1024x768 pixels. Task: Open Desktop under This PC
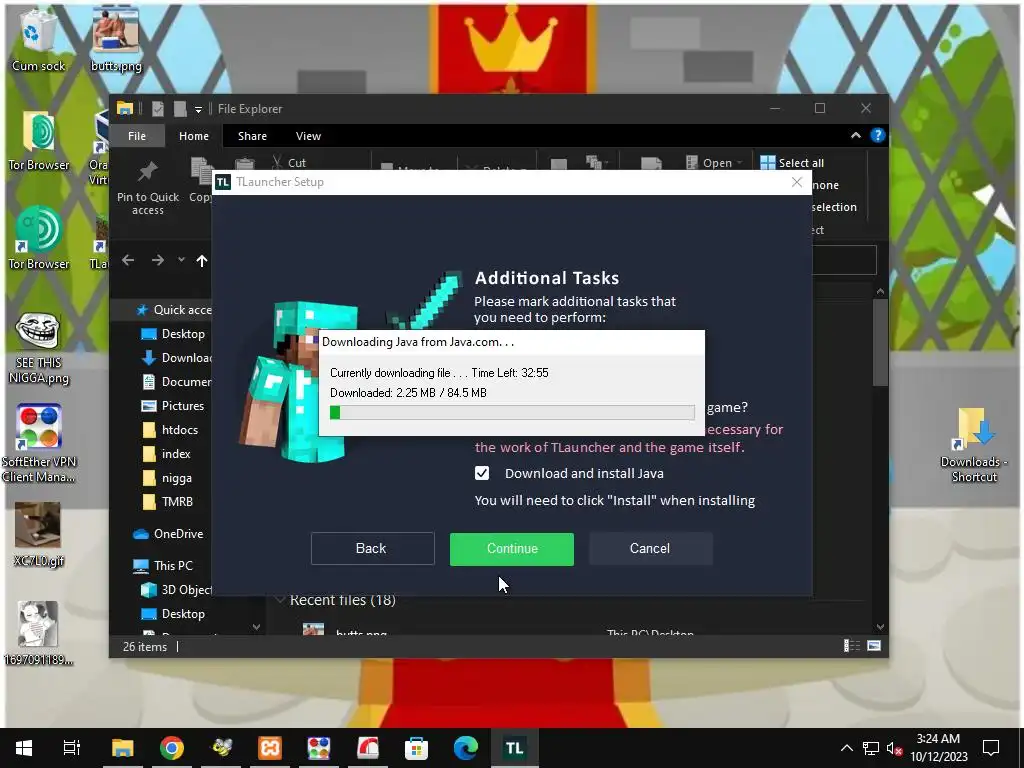pyautogui.click(x=173, y=614)
